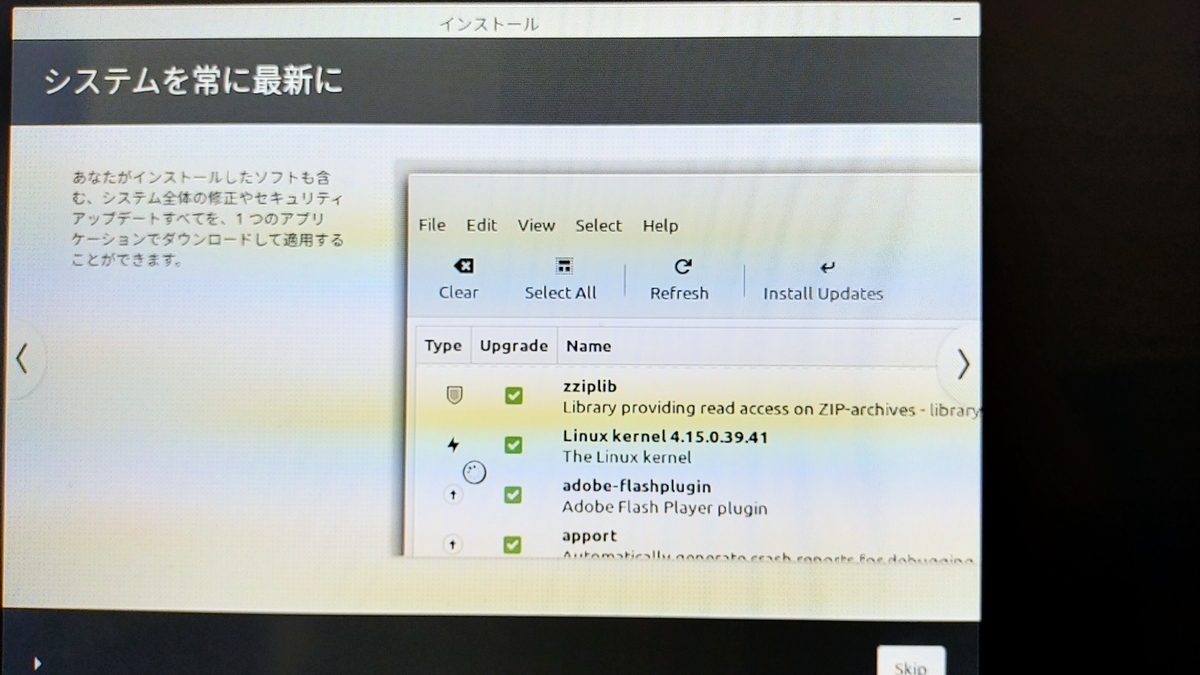The image size is (1200, 675).
Task: Click the Type column header
Action: point(443,346)
